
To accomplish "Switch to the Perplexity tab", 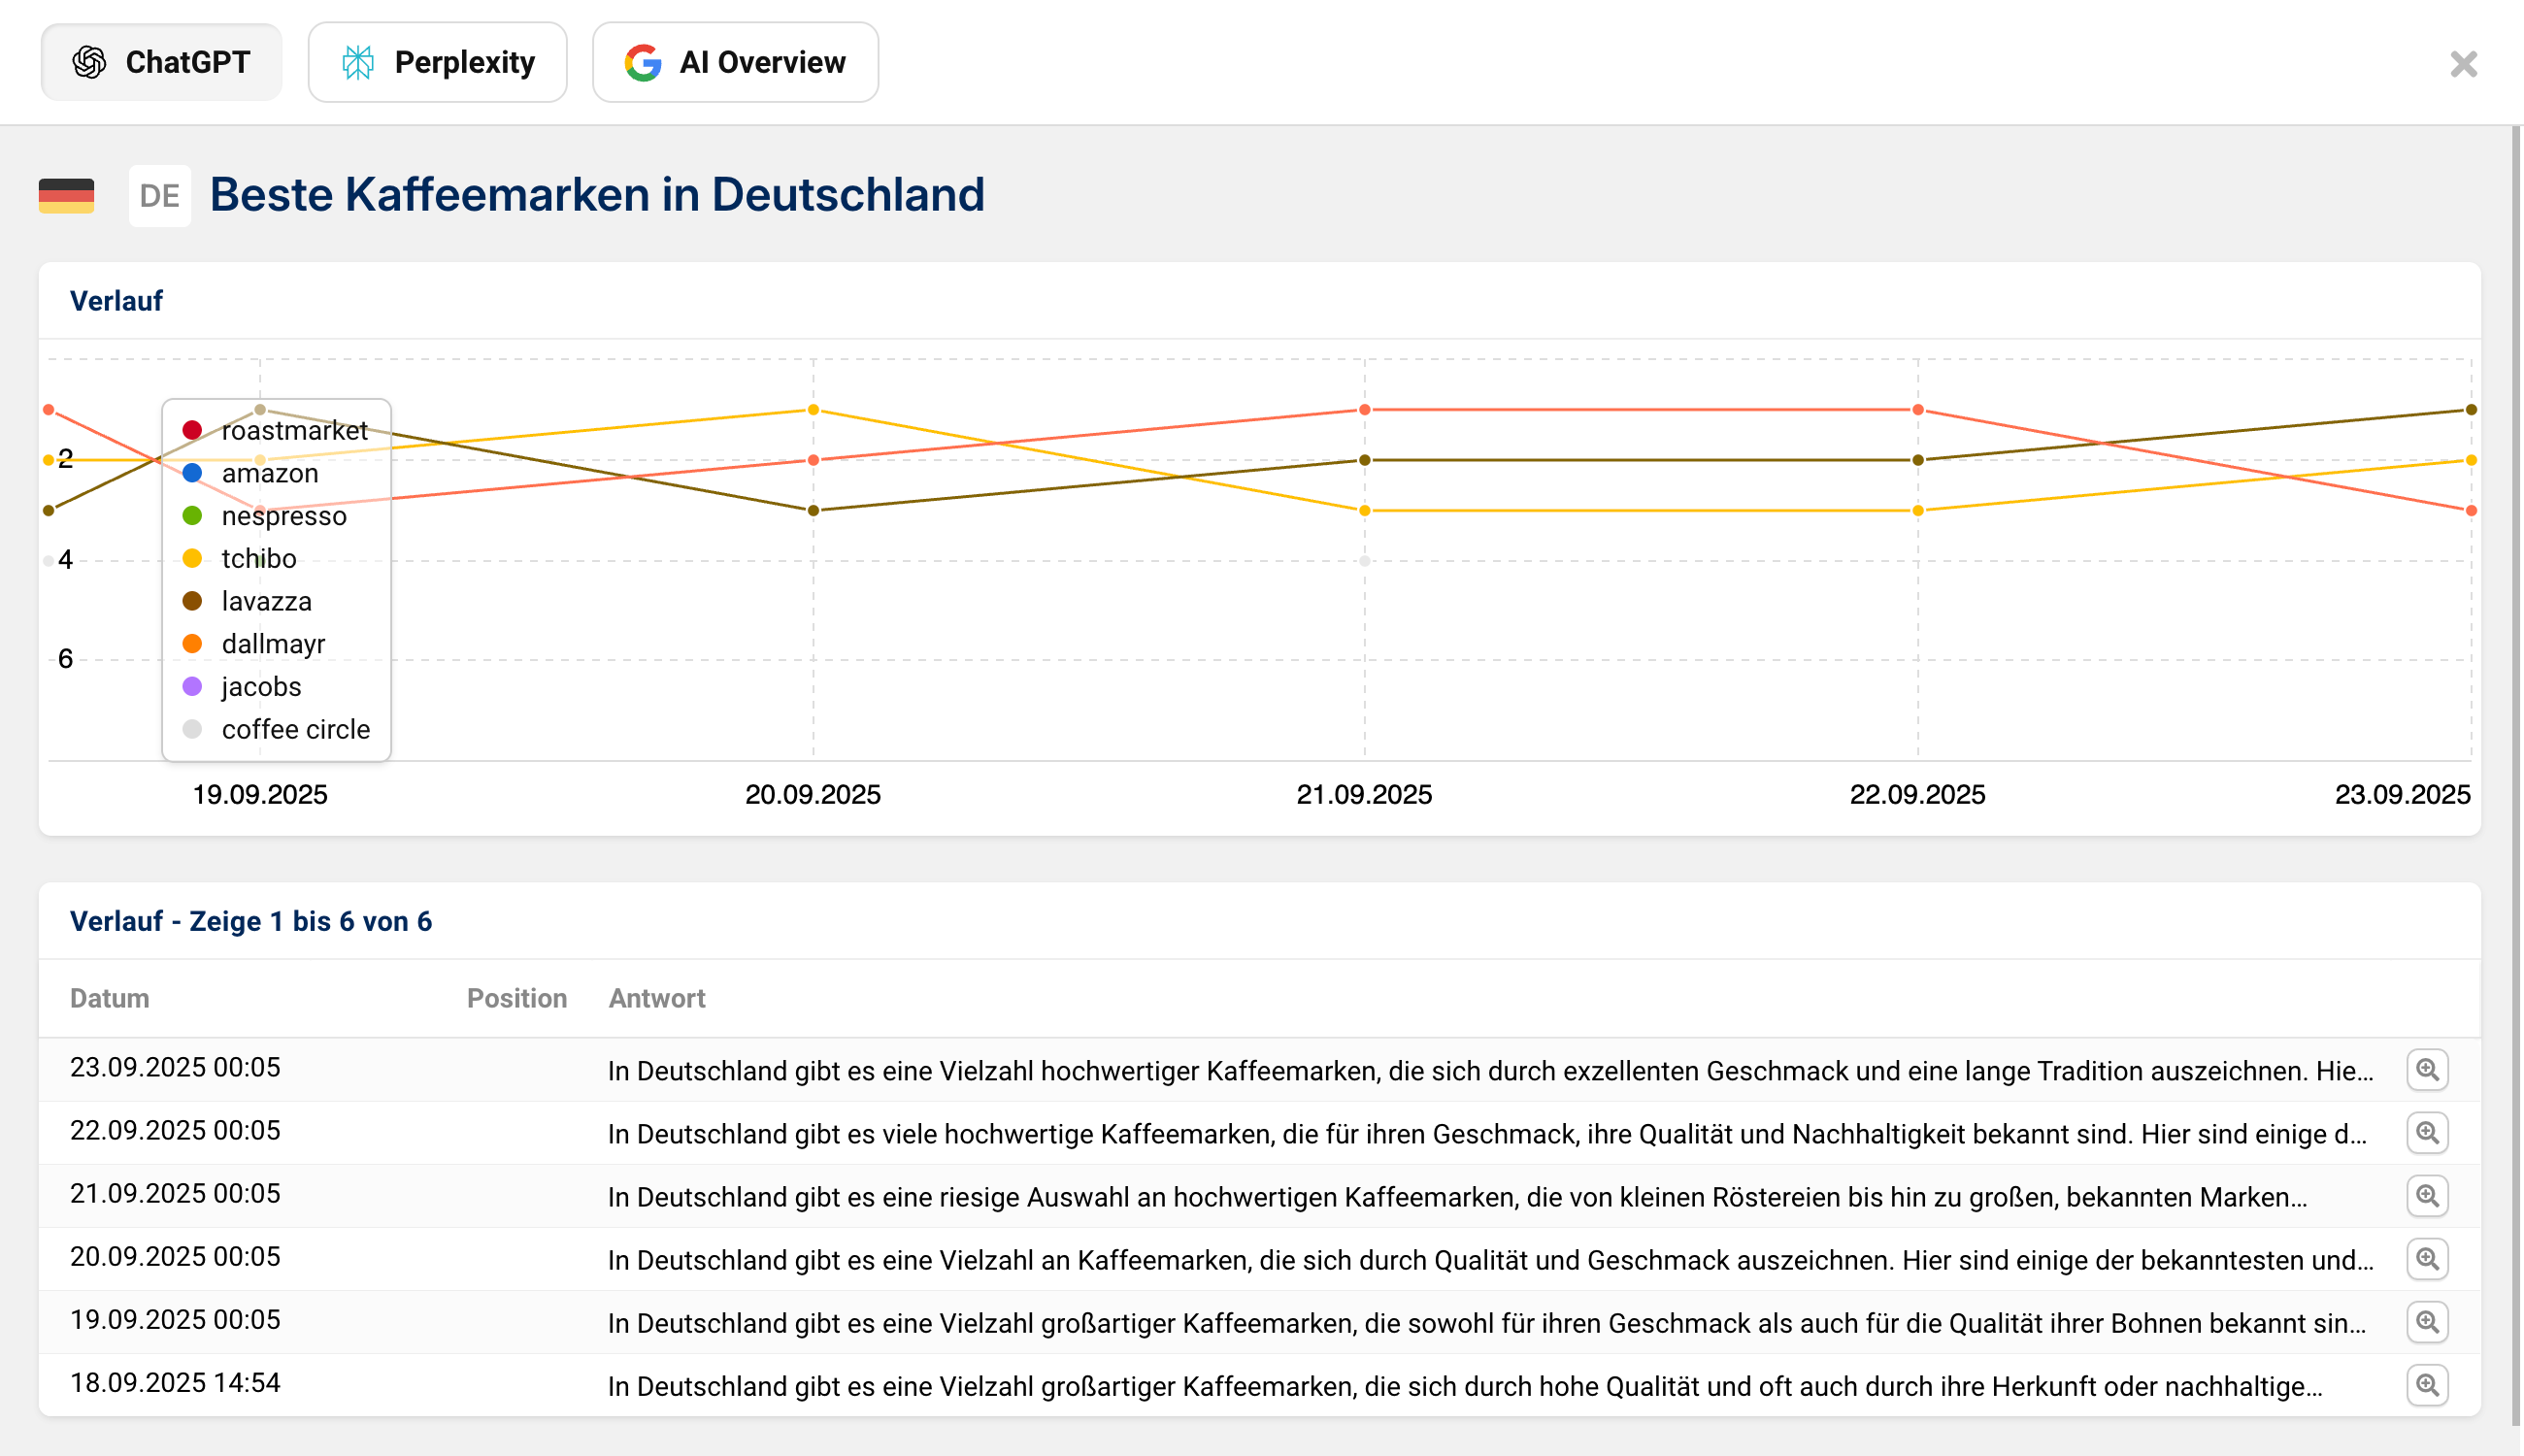I will [437, 62].
